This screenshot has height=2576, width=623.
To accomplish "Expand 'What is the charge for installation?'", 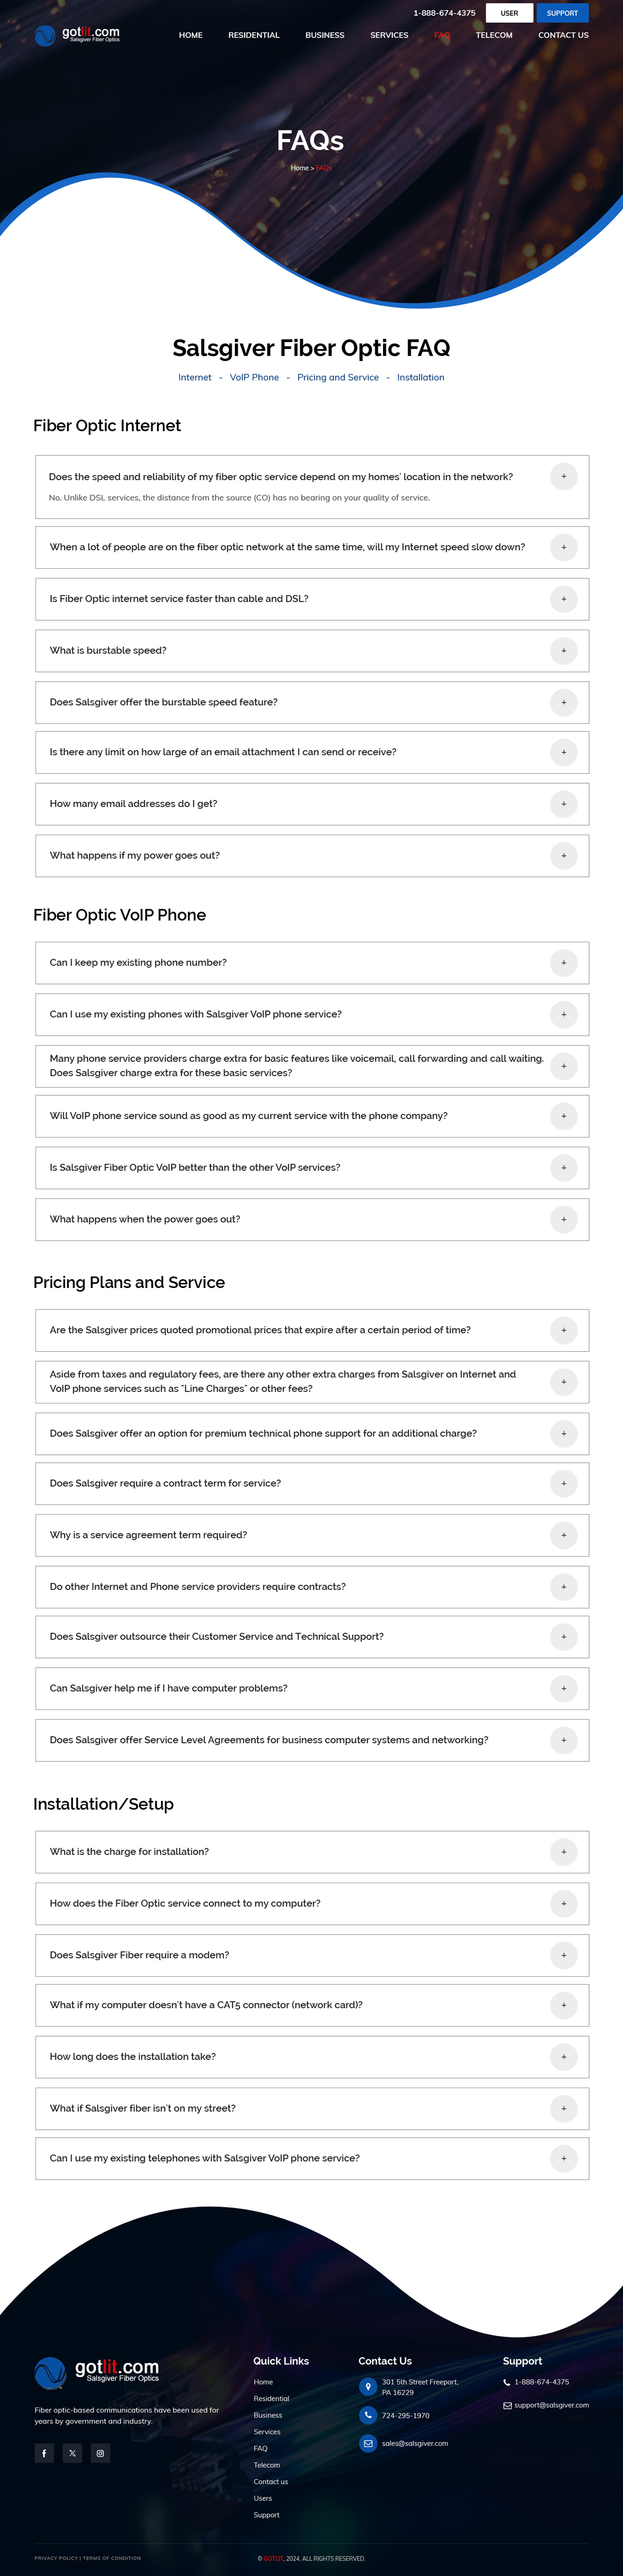I will tap(312, 1852).
